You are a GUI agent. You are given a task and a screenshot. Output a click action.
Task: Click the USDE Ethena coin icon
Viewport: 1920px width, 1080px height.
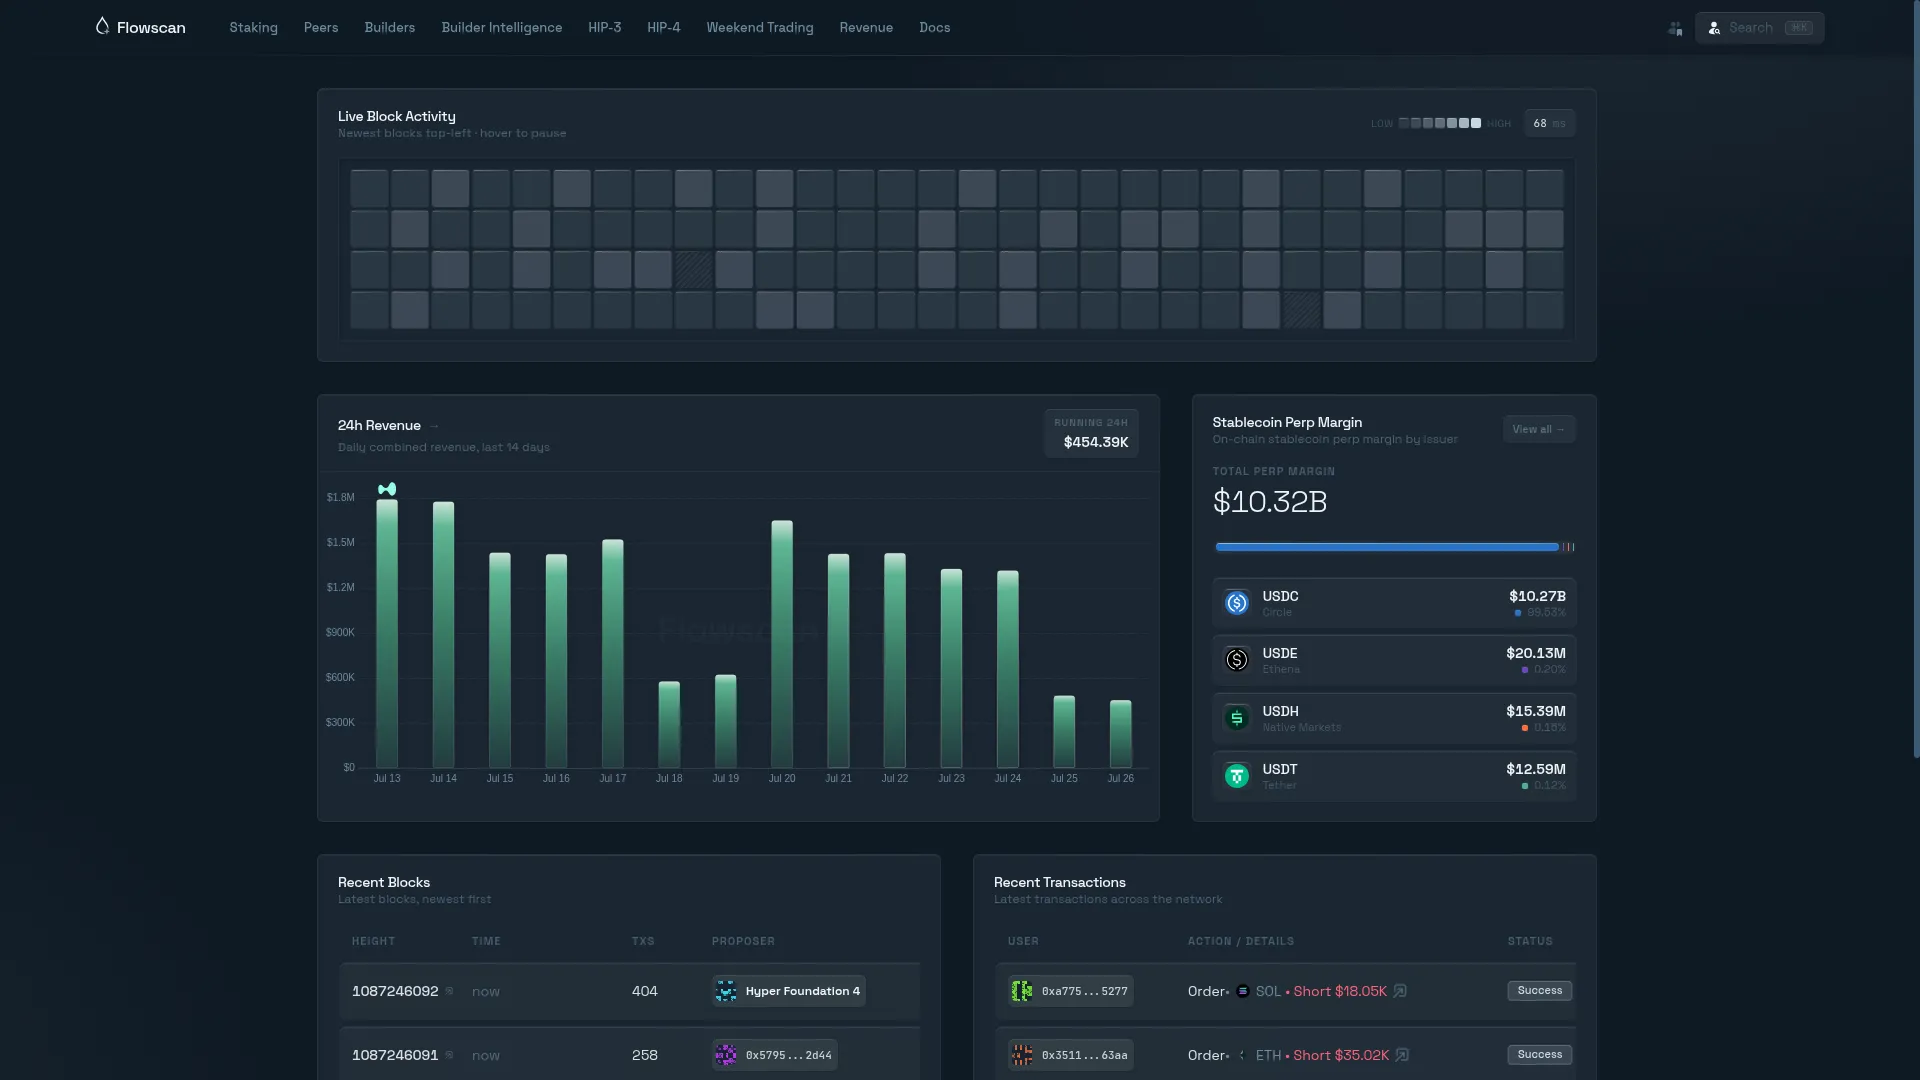[1237, 660]
